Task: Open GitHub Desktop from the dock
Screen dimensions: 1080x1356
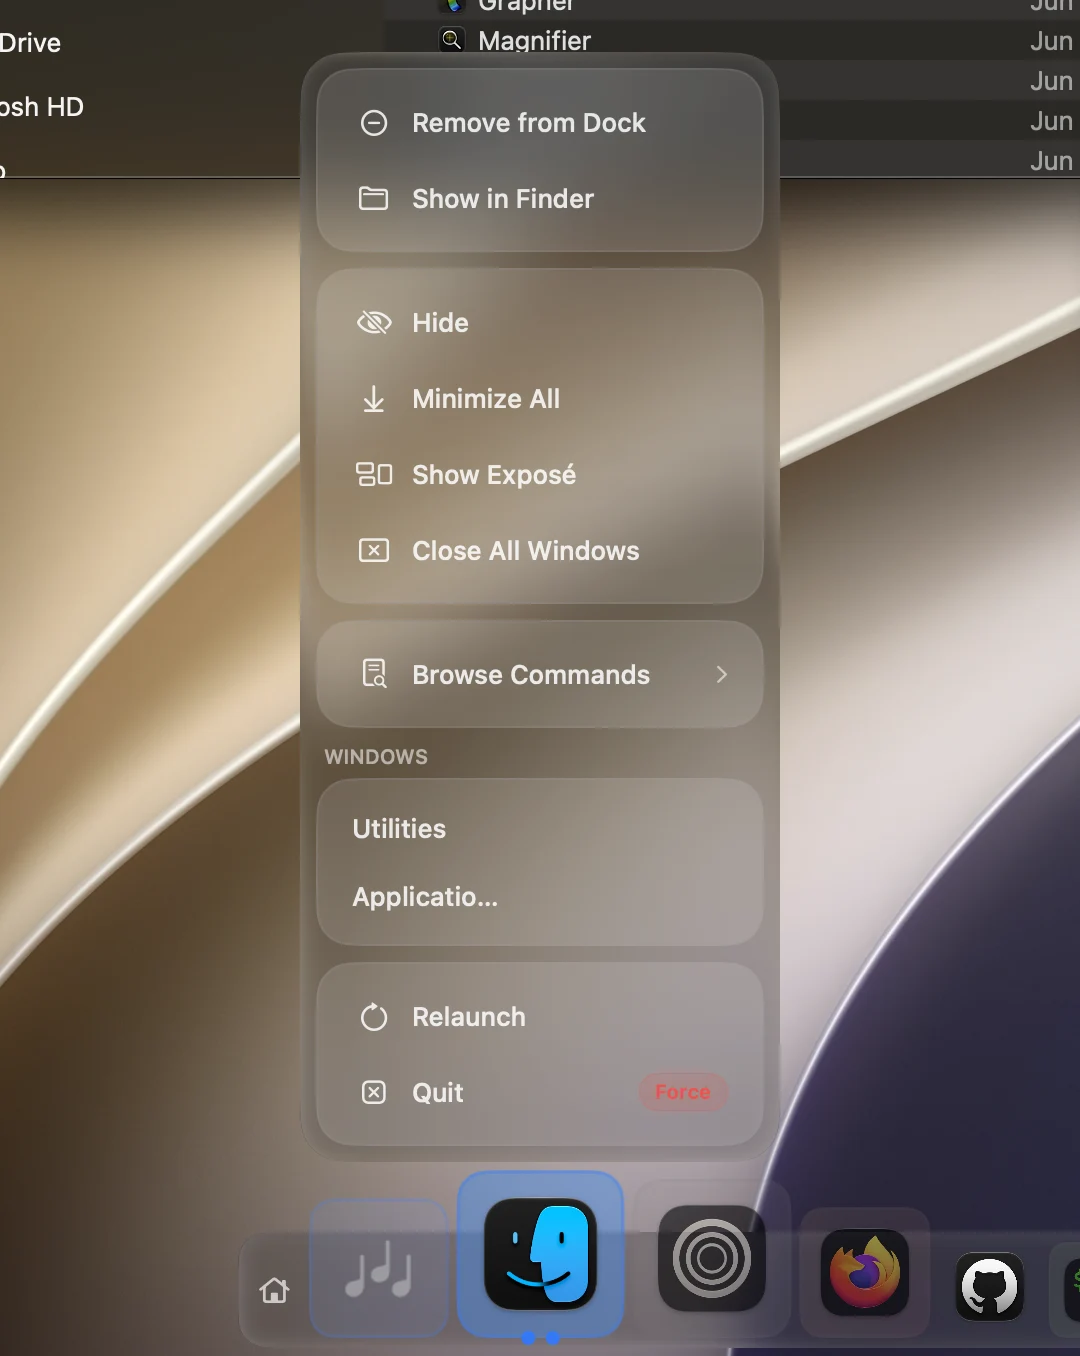Action: [x=990, y=1287]
